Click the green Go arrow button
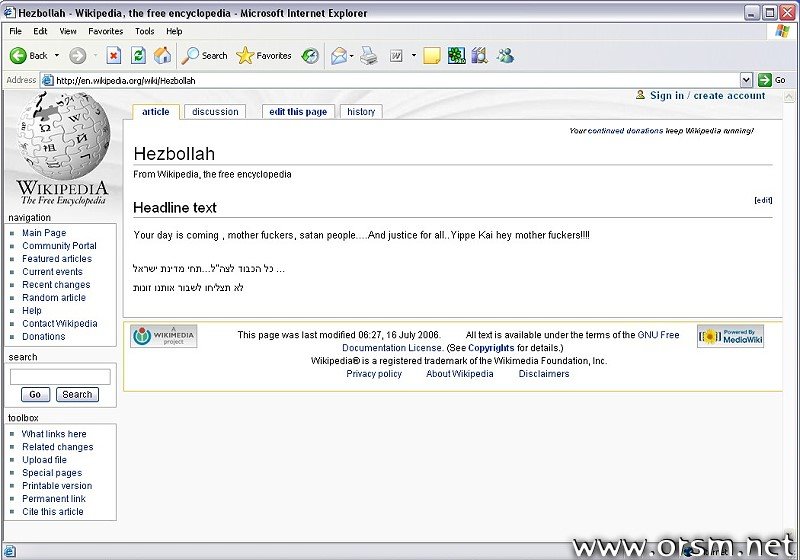 click(x=765, y=80)
